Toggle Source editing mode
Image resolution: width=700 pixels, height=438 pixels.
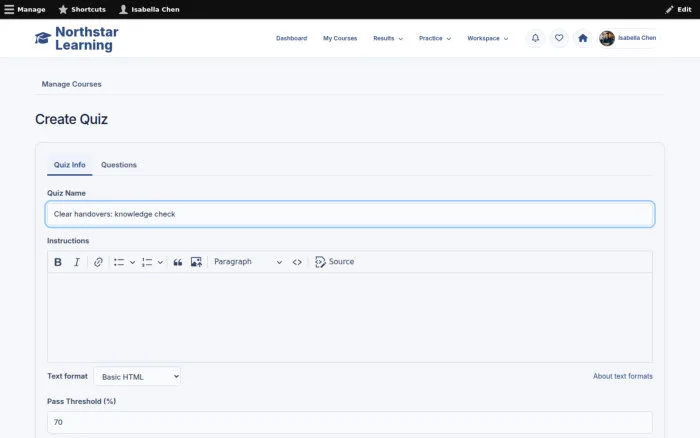(x=335, y=262)
